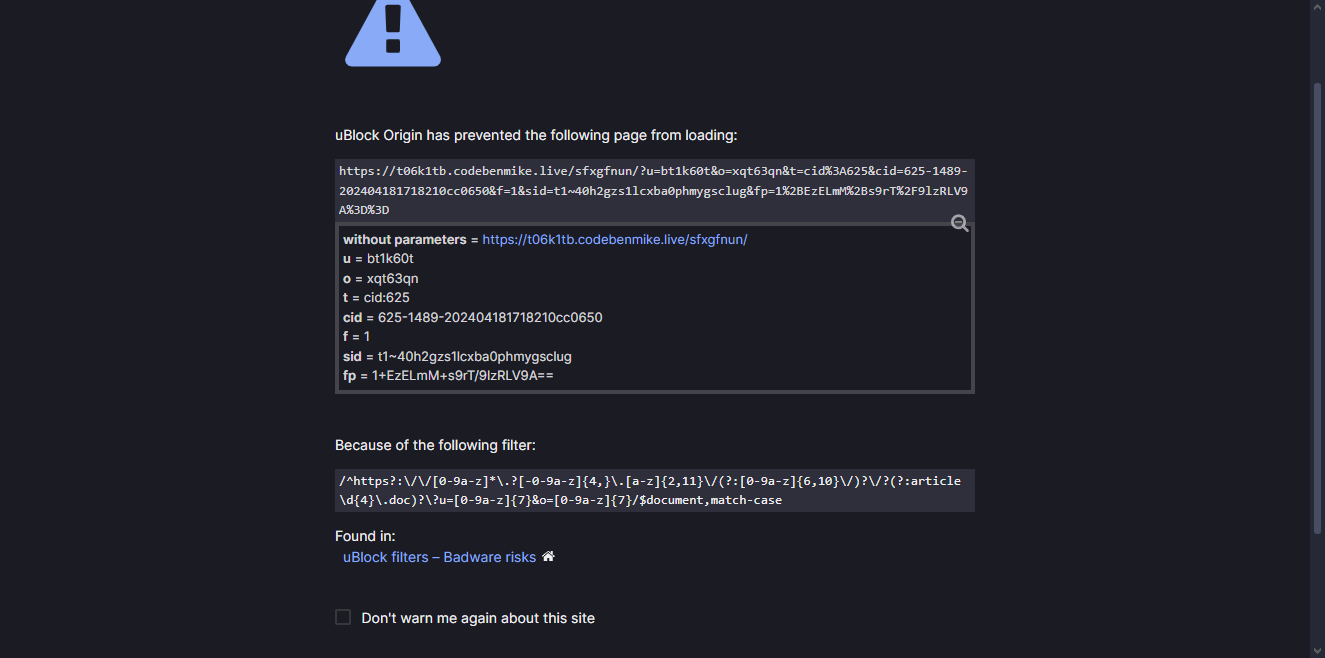1325x658 pixels.
Task: Collapse URL details with the magnifier icon
Action: [959, 224]
